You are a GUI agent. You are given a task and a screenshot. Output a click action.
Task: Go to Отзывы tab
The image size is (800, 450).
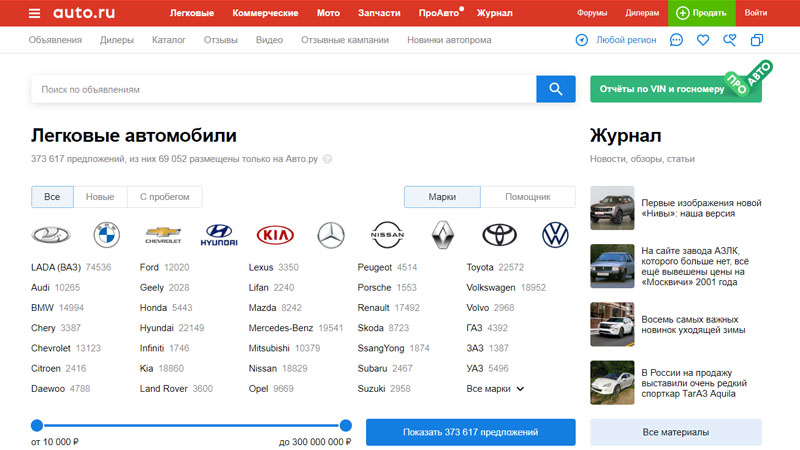(220, 40)
